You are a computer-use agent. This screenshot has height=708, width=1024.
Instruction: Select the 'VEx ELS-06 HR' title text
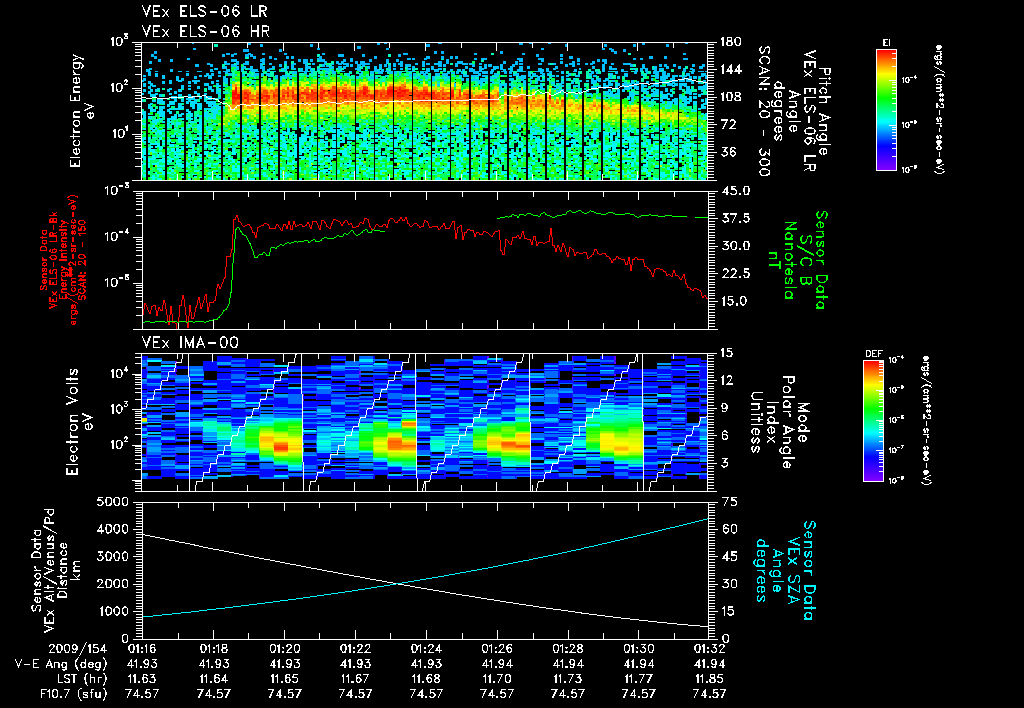[x=206, y=31]
